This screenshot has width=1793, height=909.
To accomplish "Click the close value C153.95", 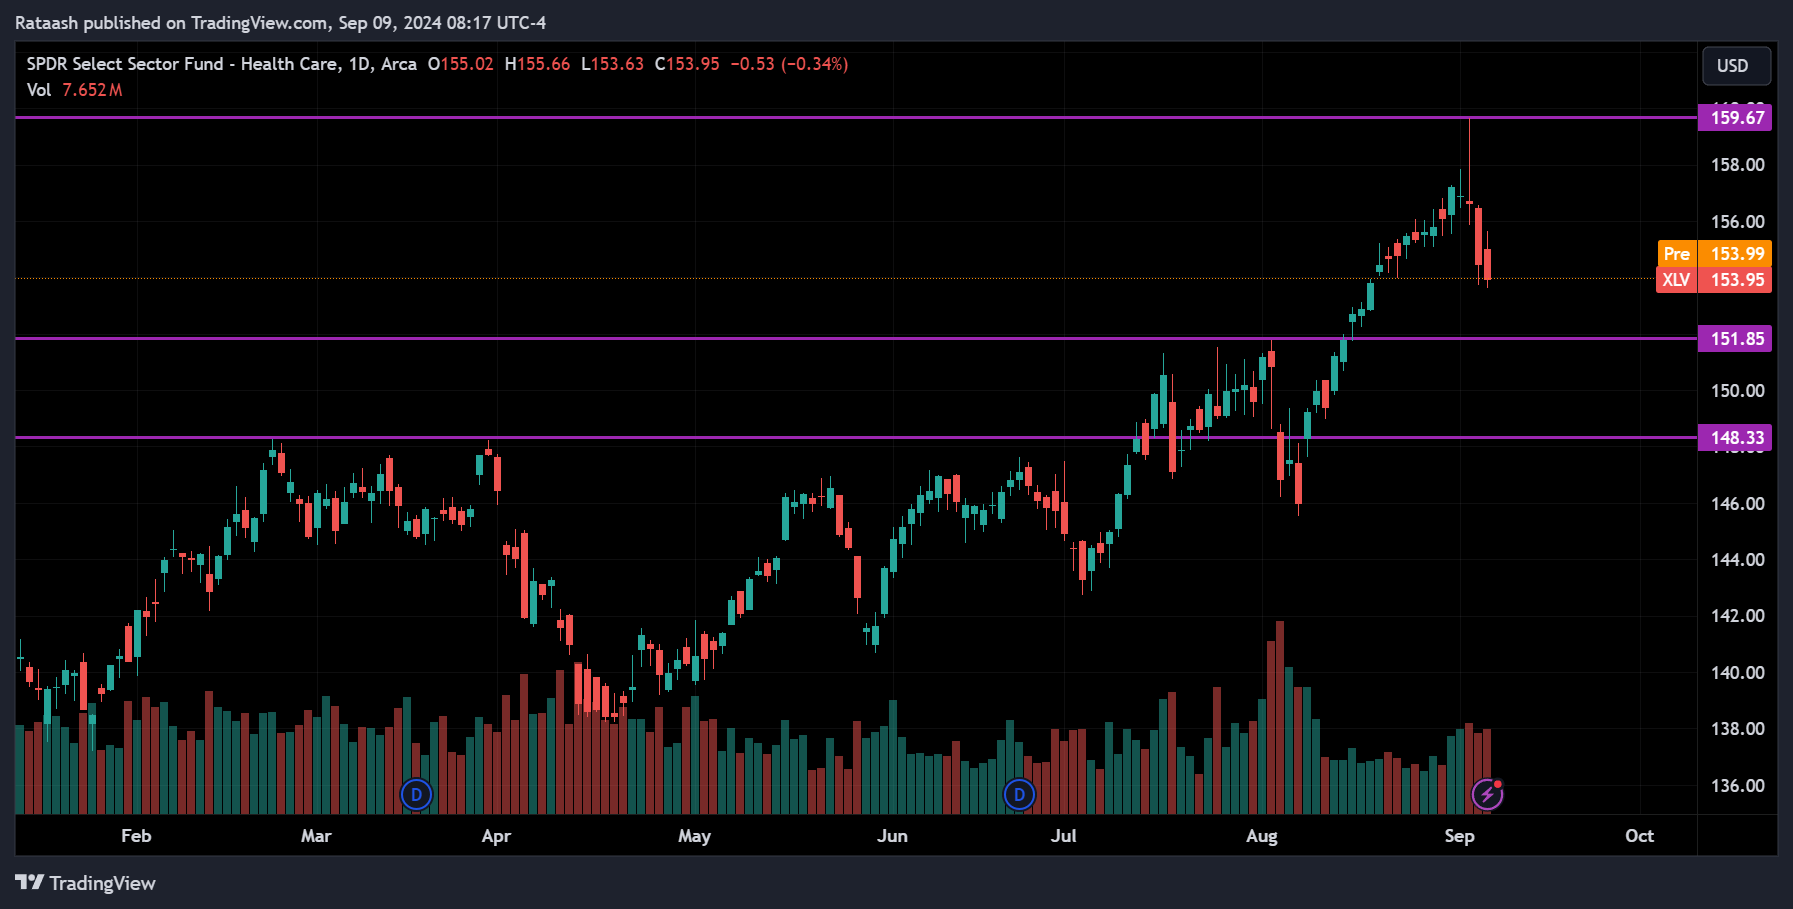I will [687, 64].
